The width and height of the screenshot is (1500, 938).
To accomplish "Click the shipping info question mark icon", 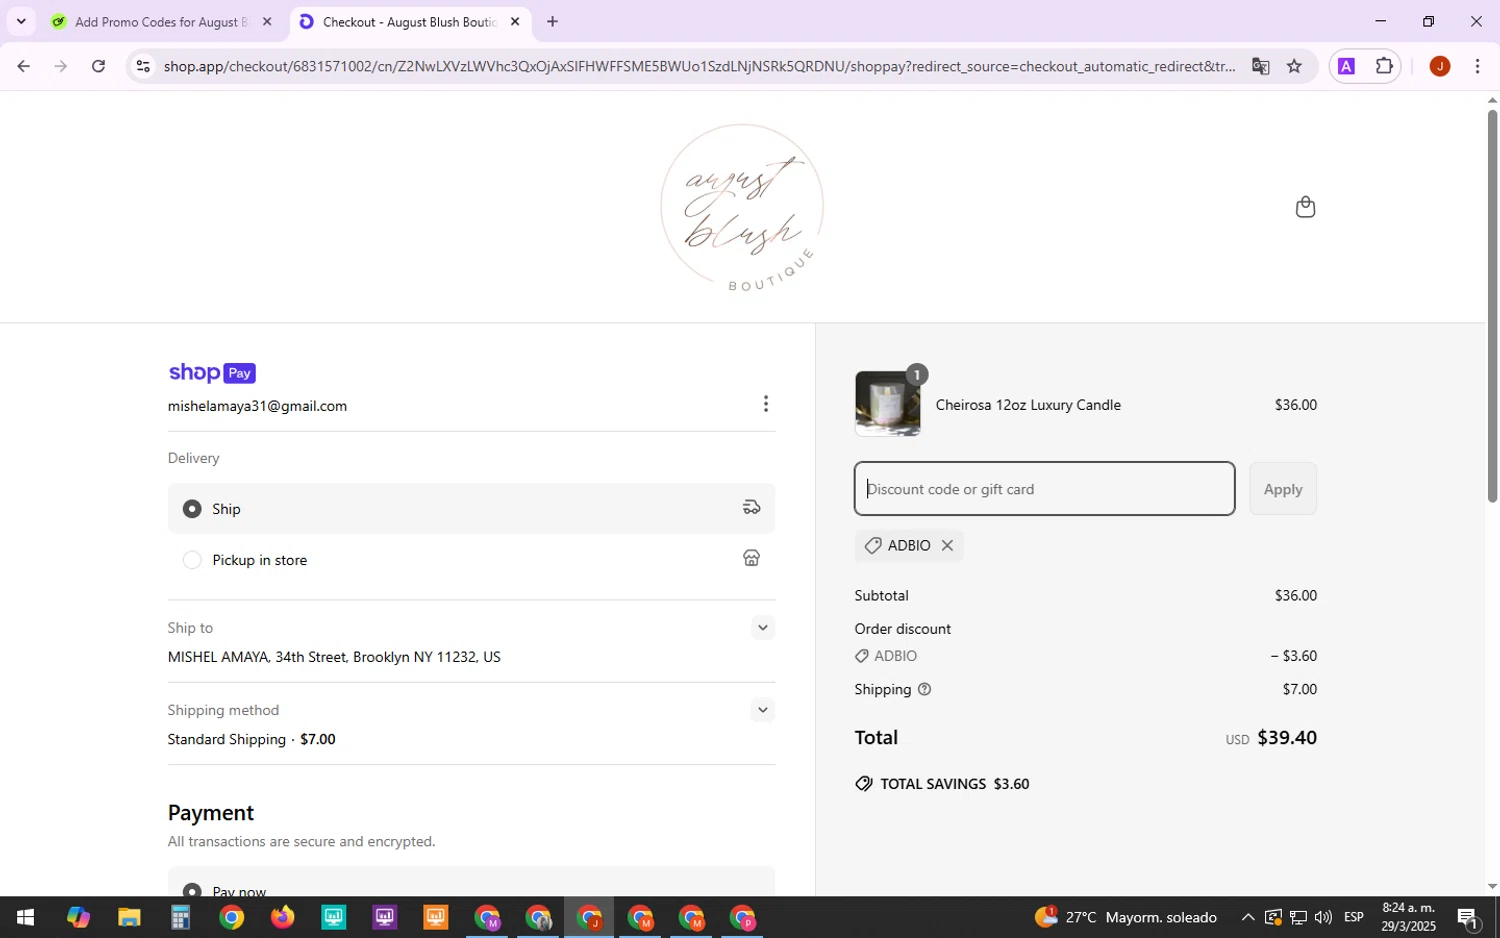I will (x=925, y=689).
